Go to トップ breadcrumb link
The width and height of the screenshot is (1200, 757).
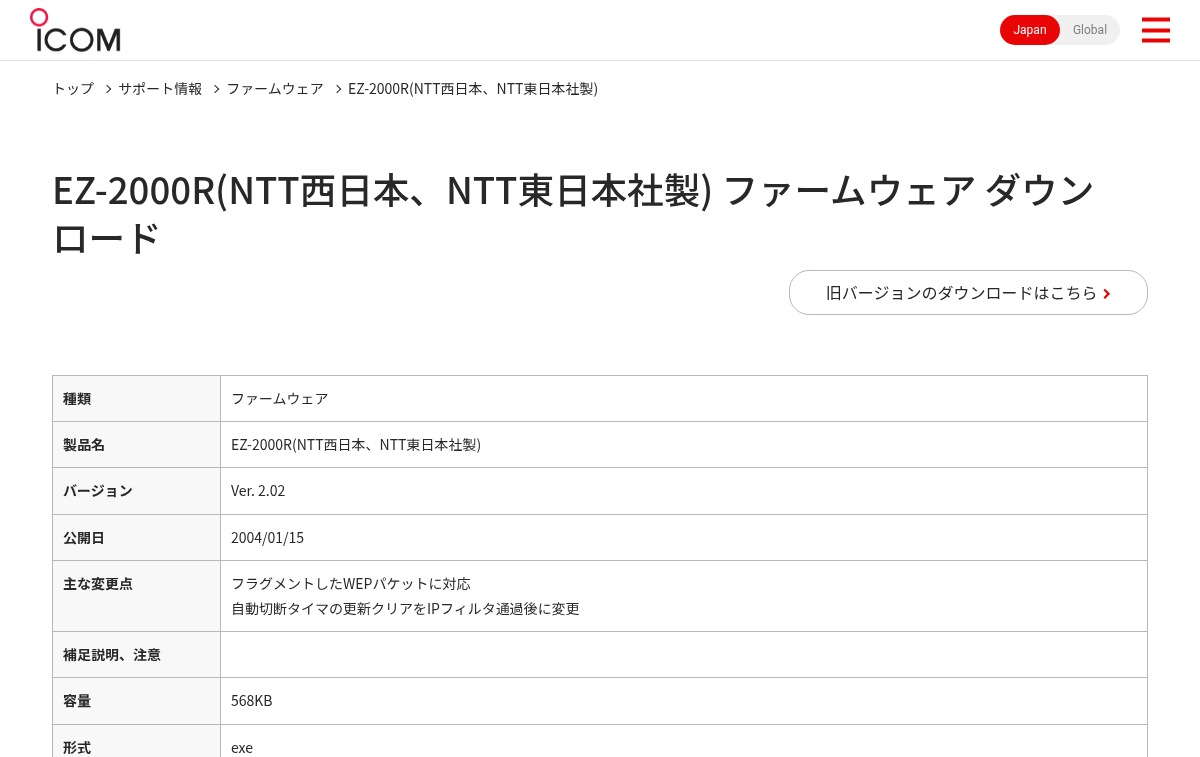73,89
